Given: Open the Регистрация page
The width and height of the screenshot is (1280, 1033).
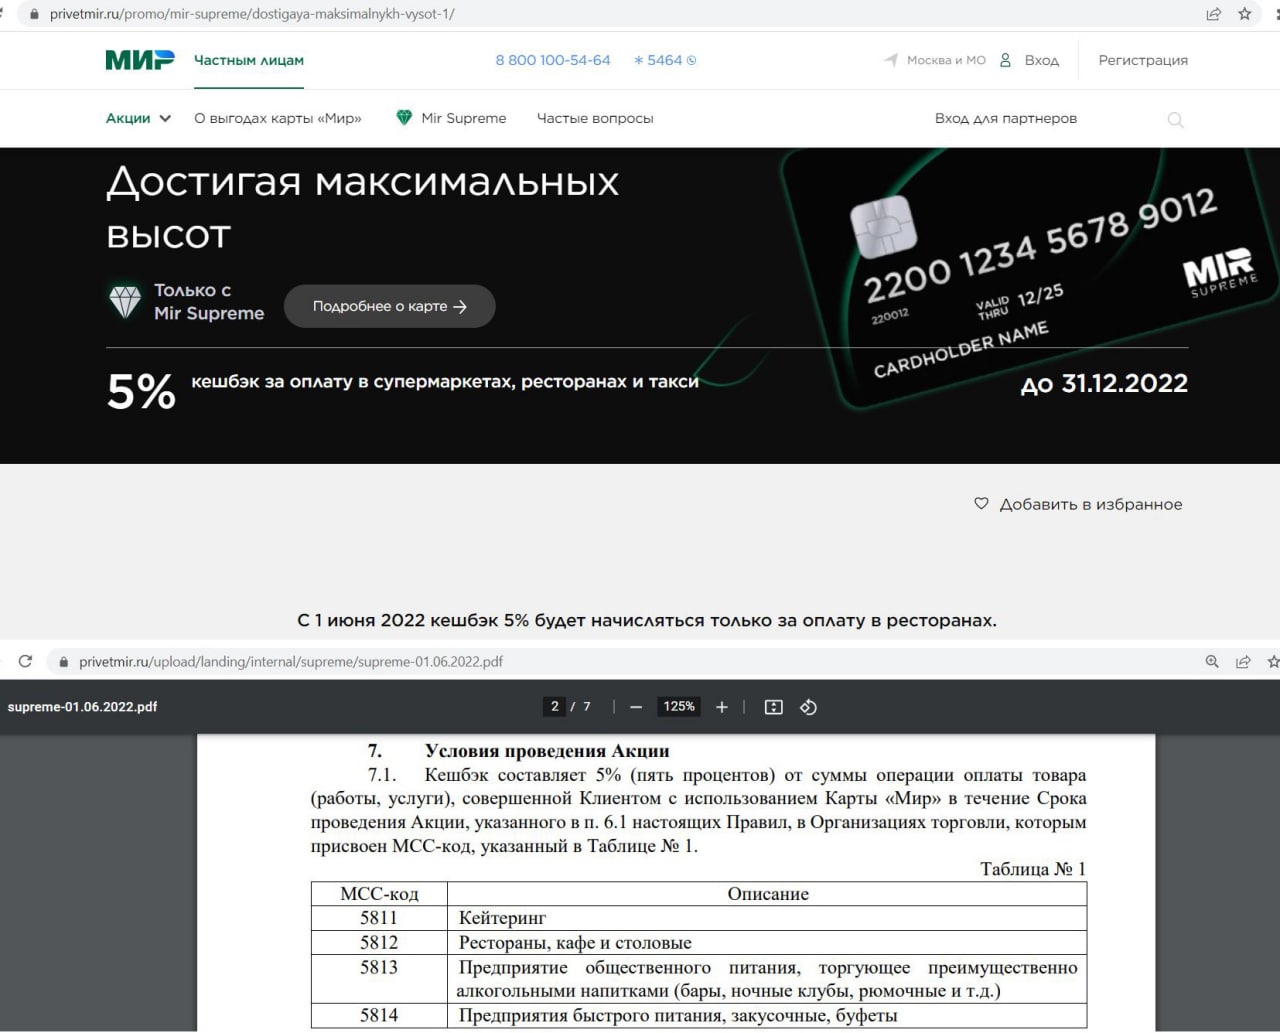Looking at the screenshot, I should pos(1143,60).
